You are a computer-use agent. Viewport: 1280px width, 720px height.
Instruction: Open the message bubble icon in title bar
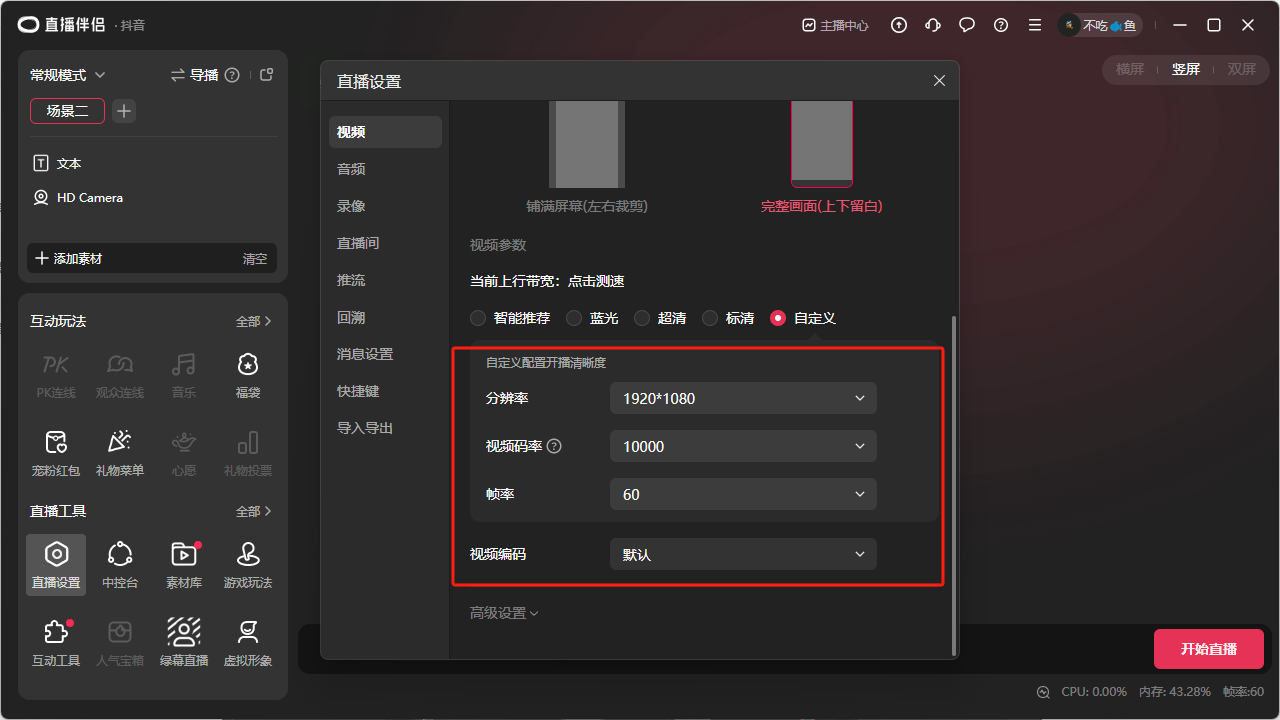click(x=967, y=25)
